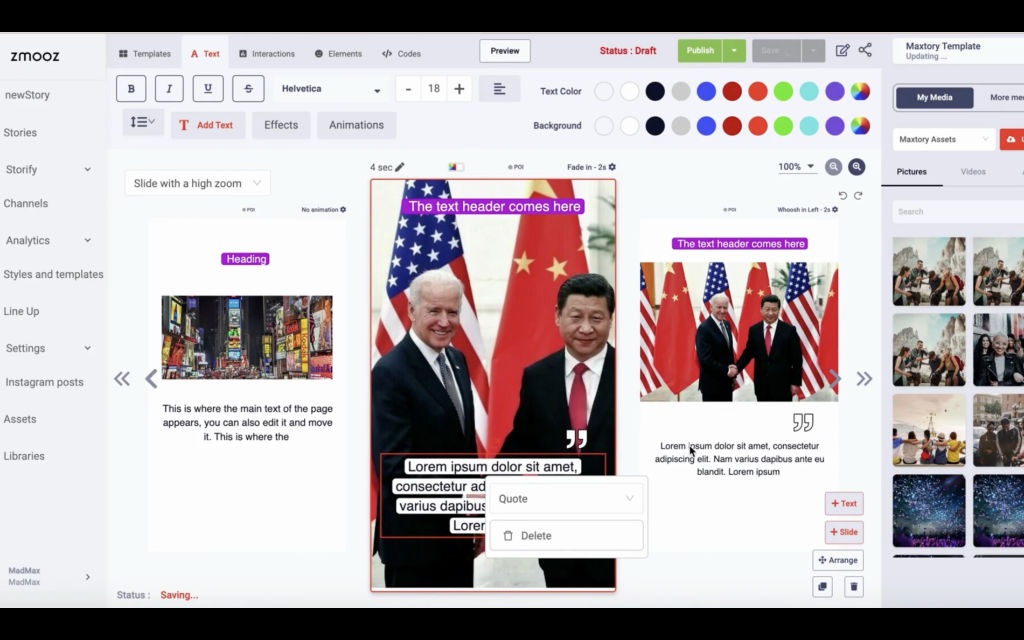Switch to My Media toggle

935,97
